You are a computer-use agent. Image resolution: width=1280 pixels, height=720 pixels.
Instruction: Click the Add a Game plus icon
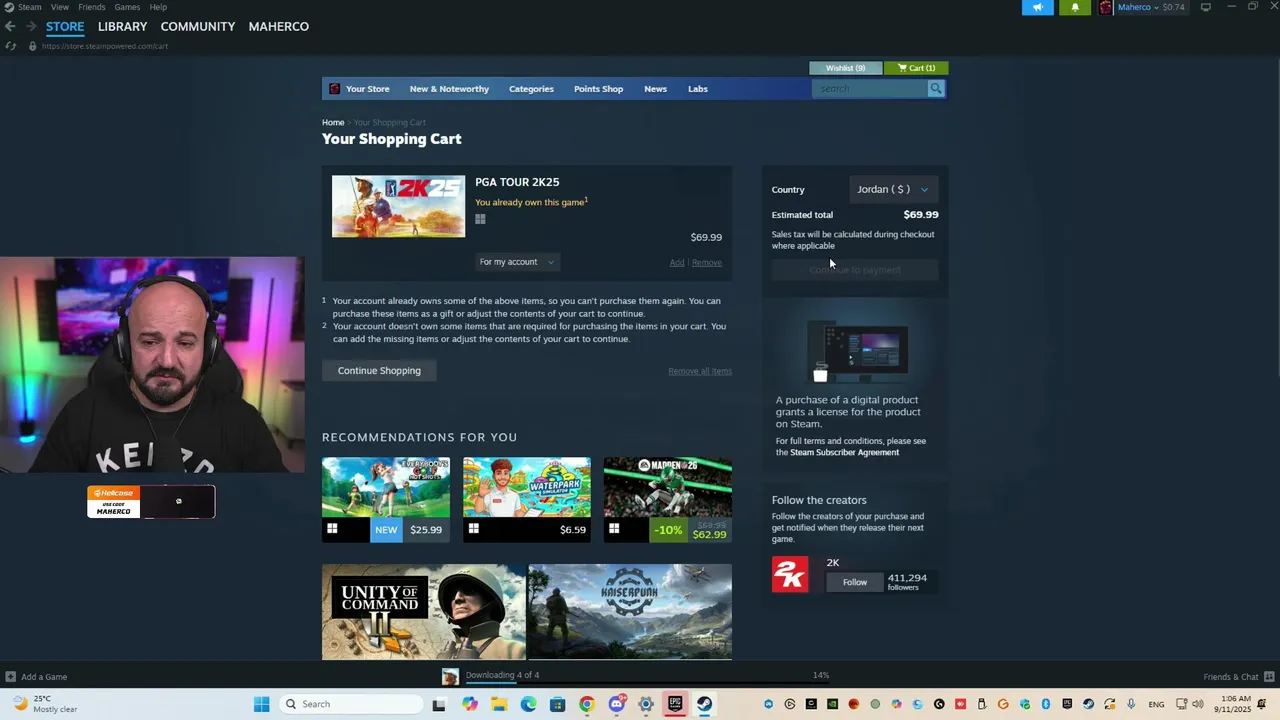pyautogui.click(x=10, y=677)
